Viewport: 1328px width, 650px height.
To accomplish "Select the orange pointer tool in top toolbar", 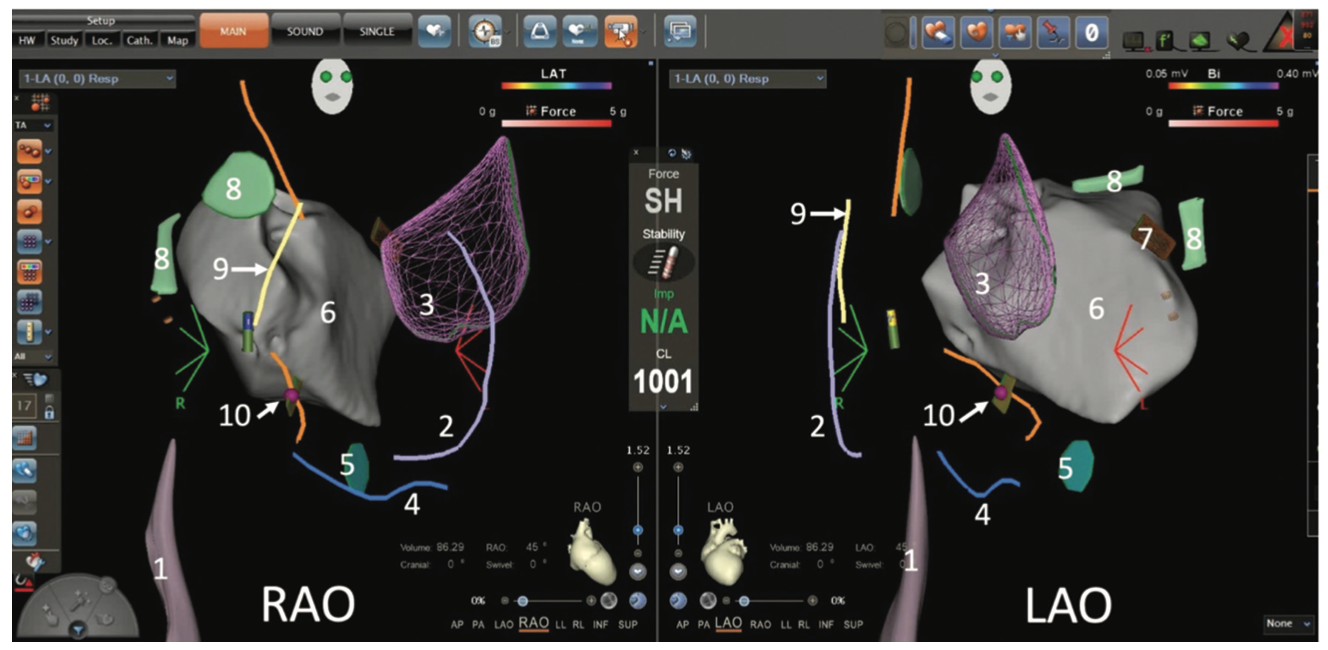I will tap(621, 30).
